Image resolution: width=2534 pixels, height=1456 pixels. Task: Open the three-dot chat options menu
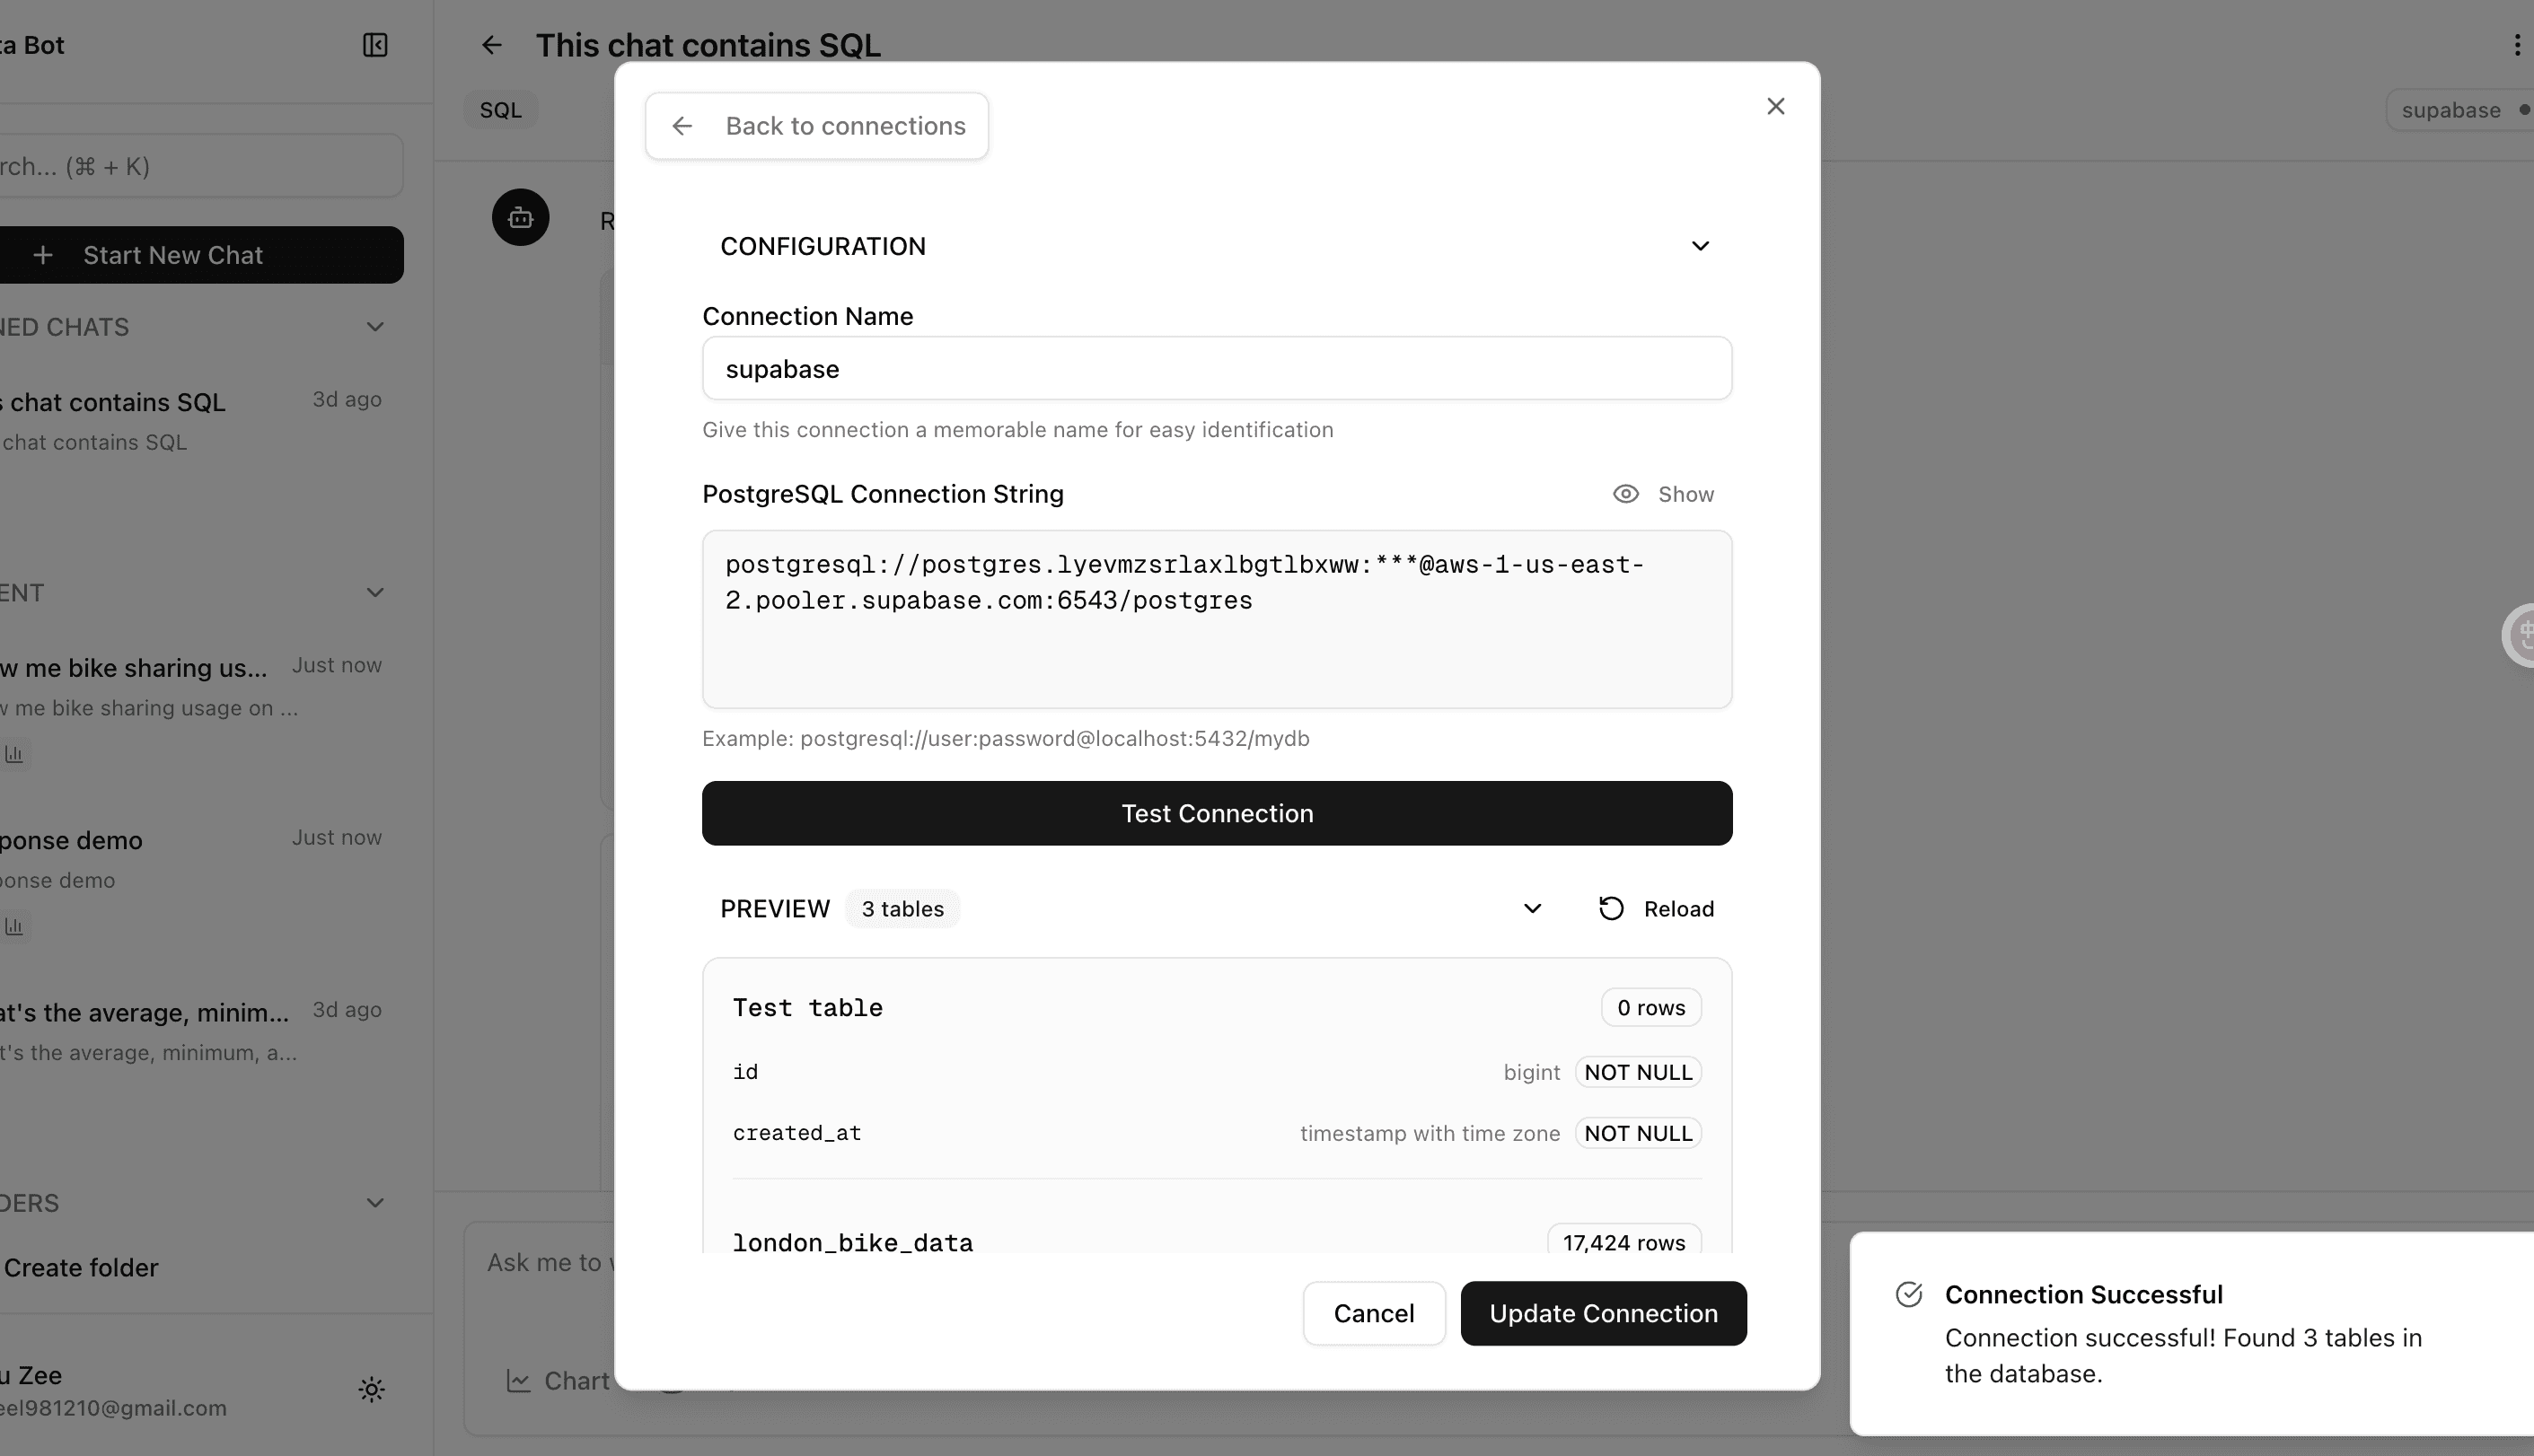[2516, 44]
